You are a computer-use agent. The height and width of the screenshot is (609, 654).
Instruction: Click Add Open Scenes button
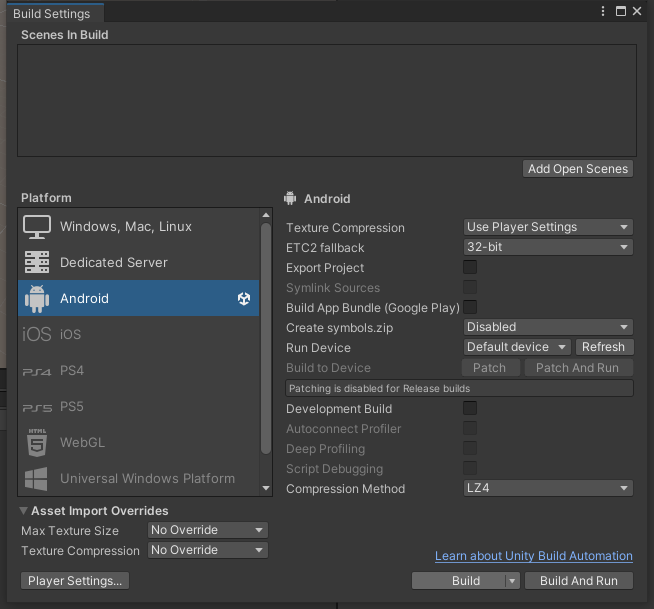pyautogui.click(x=578, y=169)
